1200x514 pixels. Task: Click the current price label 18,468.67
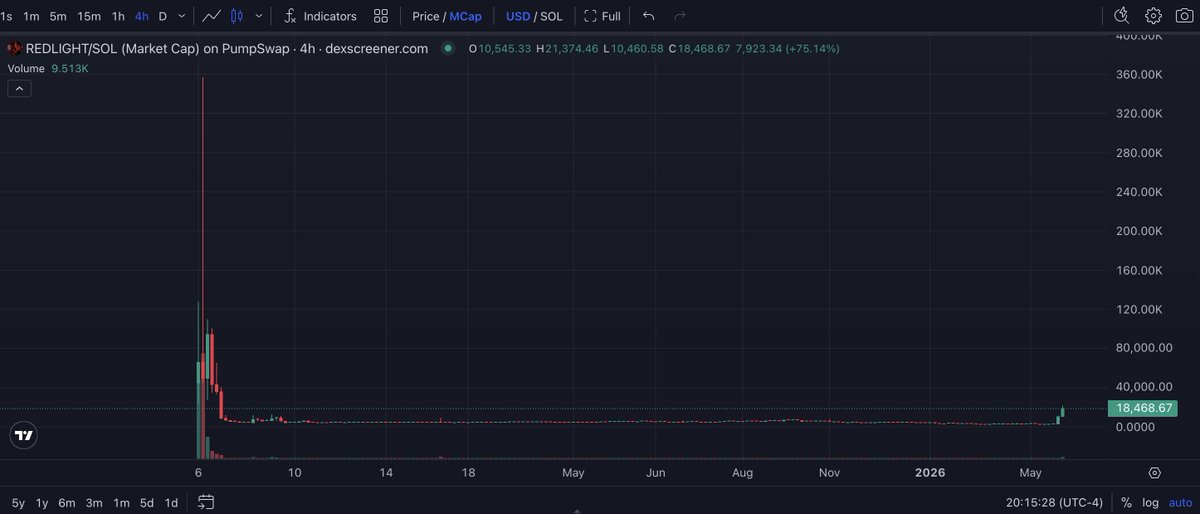tap(1142, 408)
